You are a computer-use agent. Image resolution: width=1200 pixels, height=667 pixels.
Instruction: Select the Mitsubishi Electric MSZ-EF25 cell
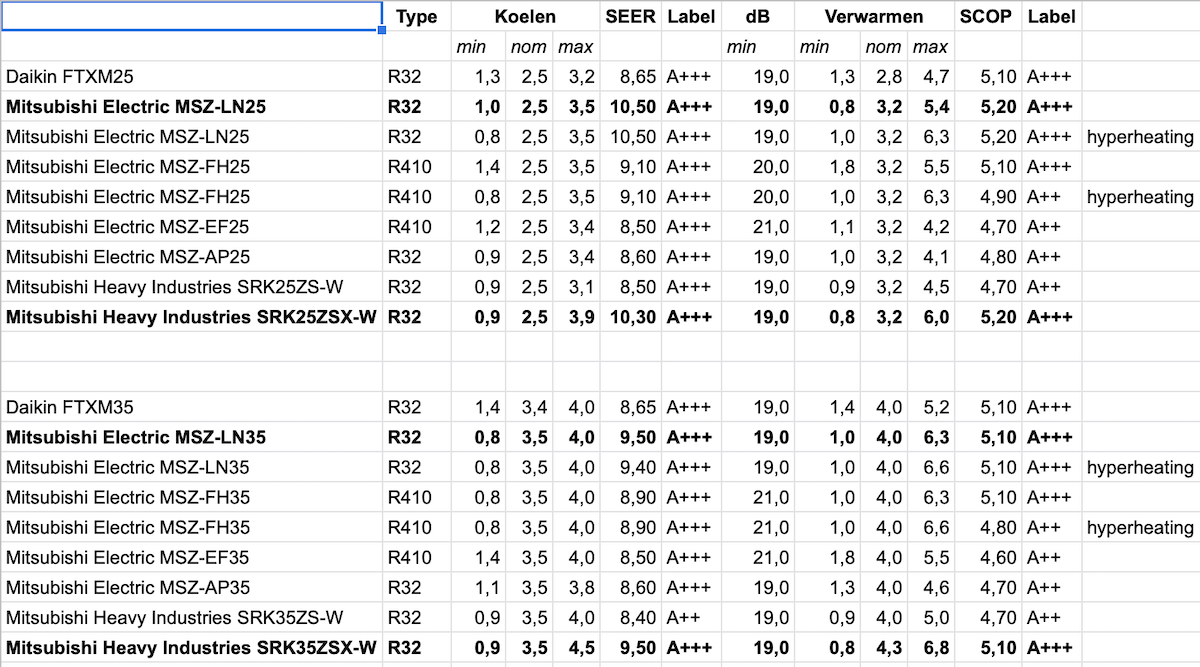coord(191,227)
